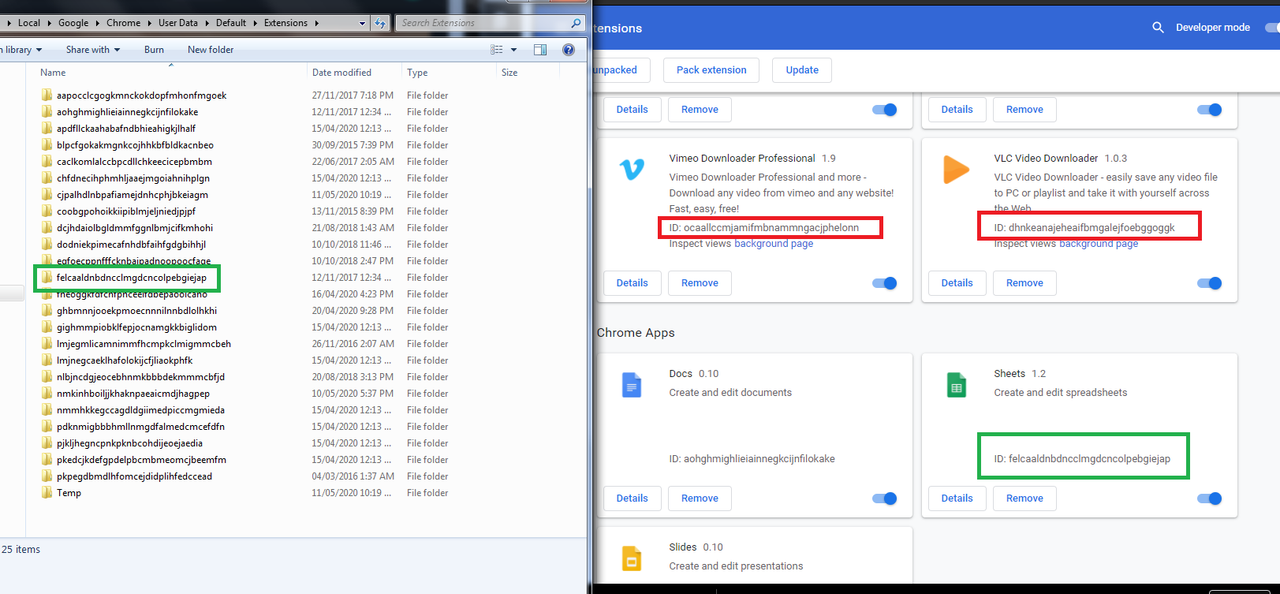Click the Slides app icon
Viewport: 1280px width, 594px height.
point(631,558)
